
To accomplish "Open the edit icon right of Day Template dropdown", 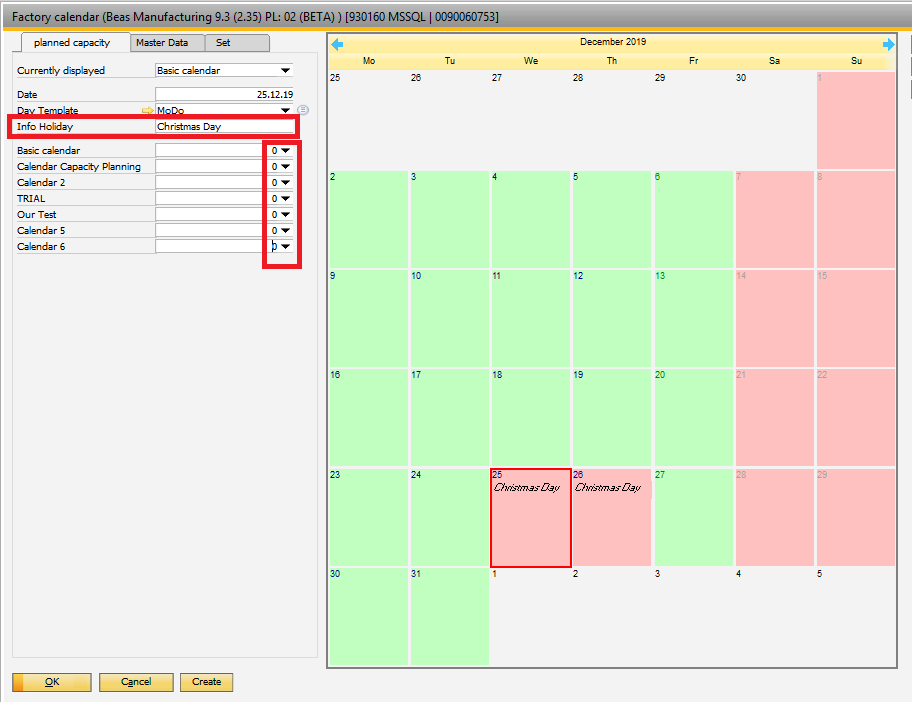I will (x=303, y=110).
